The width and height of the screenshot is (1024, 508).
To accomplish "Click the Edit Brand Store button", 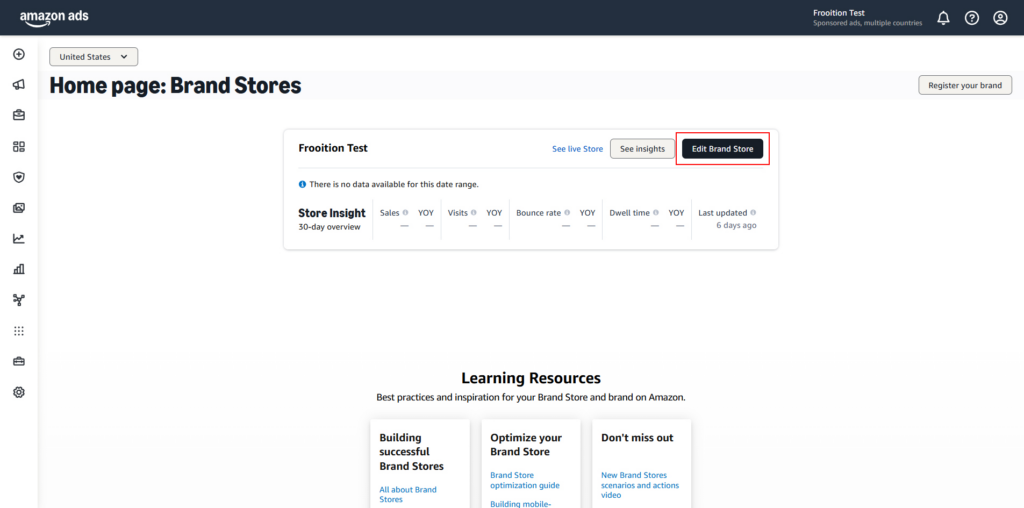I will coord(722,149).
